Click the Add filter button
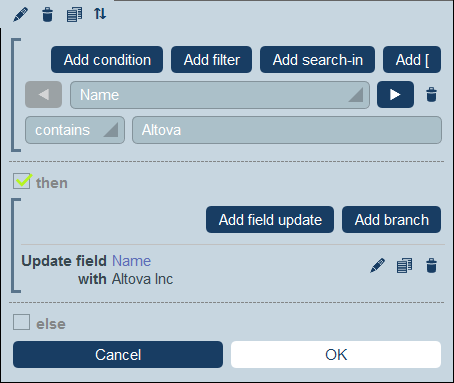Screen dimensions: 454x383 pos(211,60)
